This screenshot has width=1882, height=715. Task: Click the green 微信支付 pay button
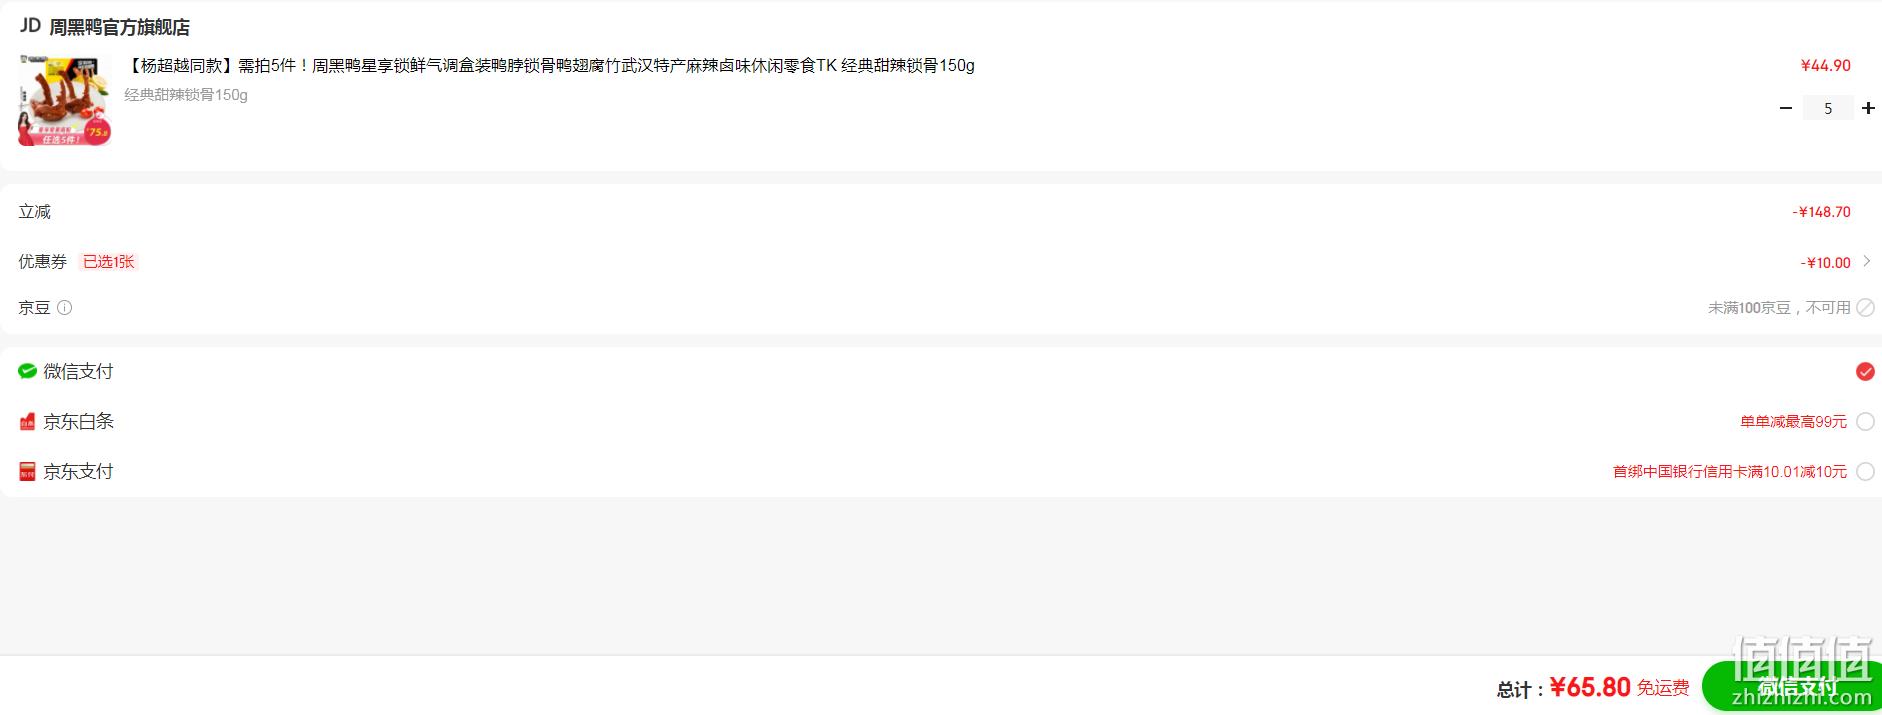(x=1792, y=687)
